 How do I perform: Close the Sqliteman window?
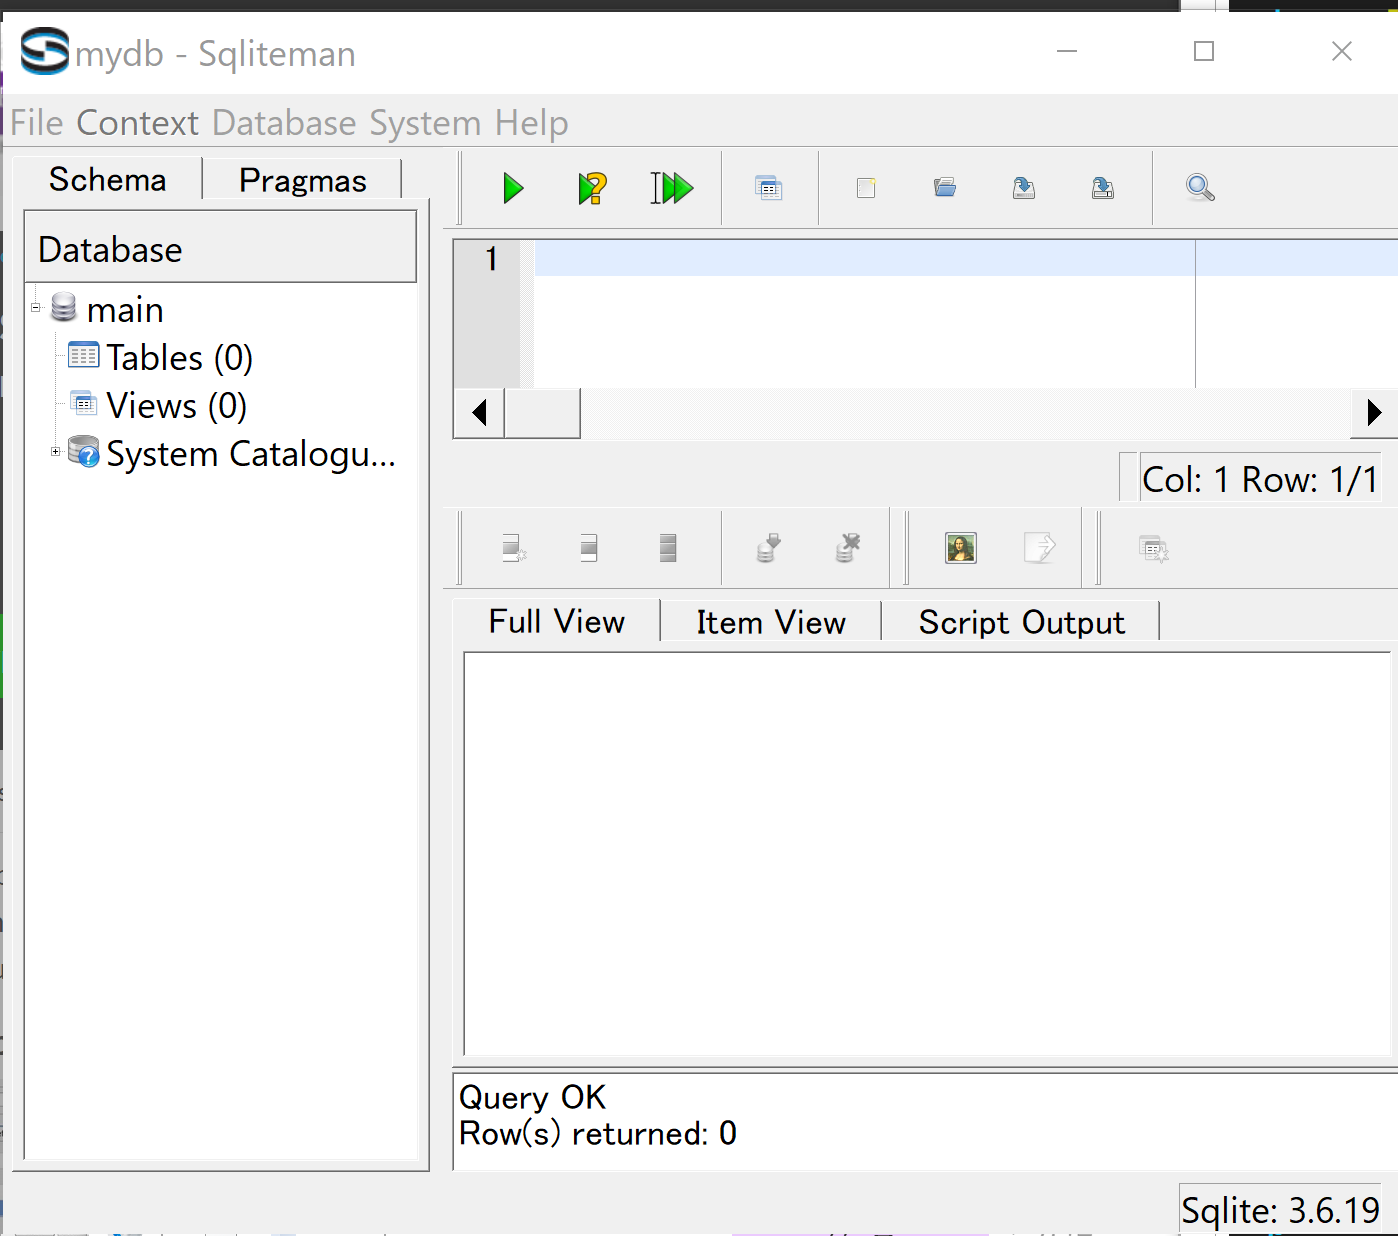(x=1342, y=51)
